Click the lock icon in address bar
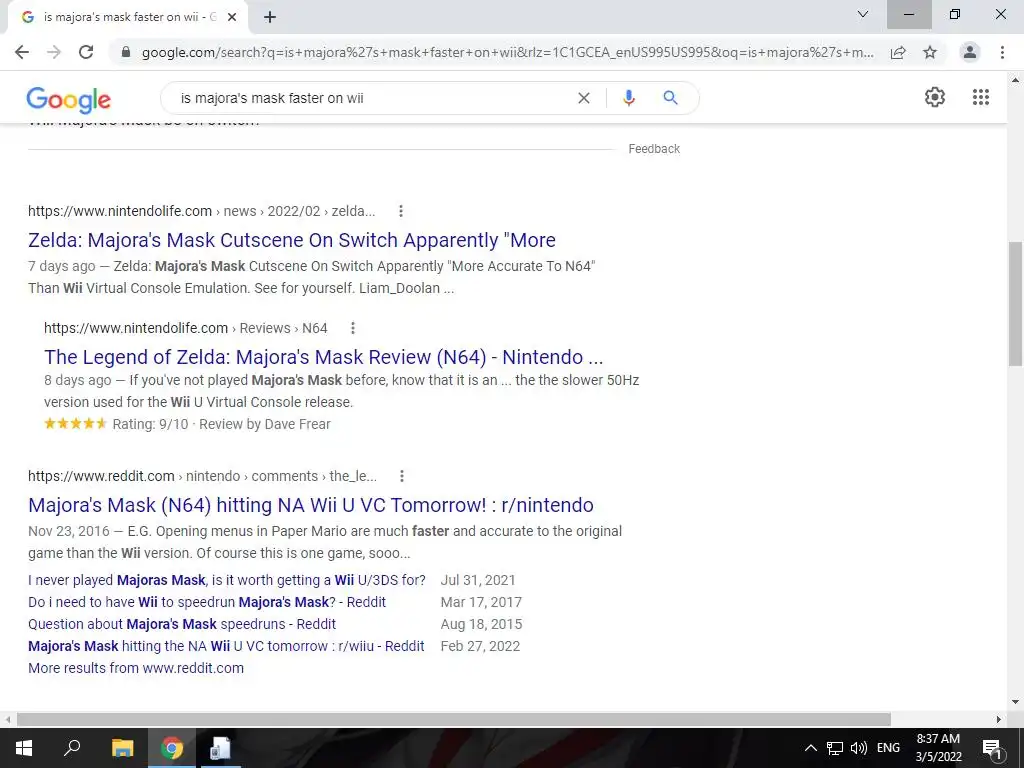This screenshot has height=768, width=1024. coord(126,52)
